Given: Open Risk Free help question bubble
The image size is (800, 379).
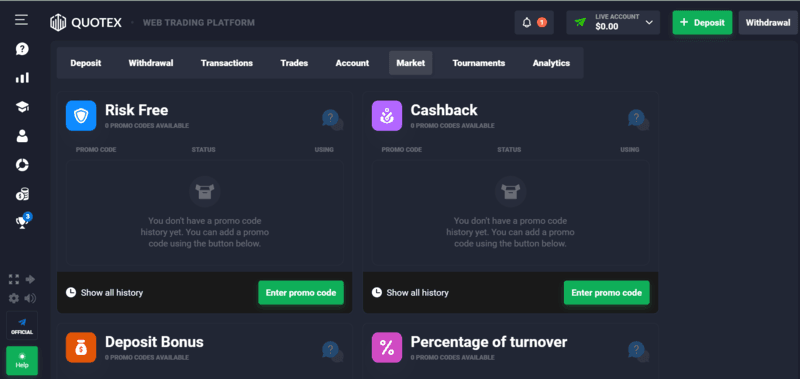Looking at the screenshot, I should coord(332,119).
